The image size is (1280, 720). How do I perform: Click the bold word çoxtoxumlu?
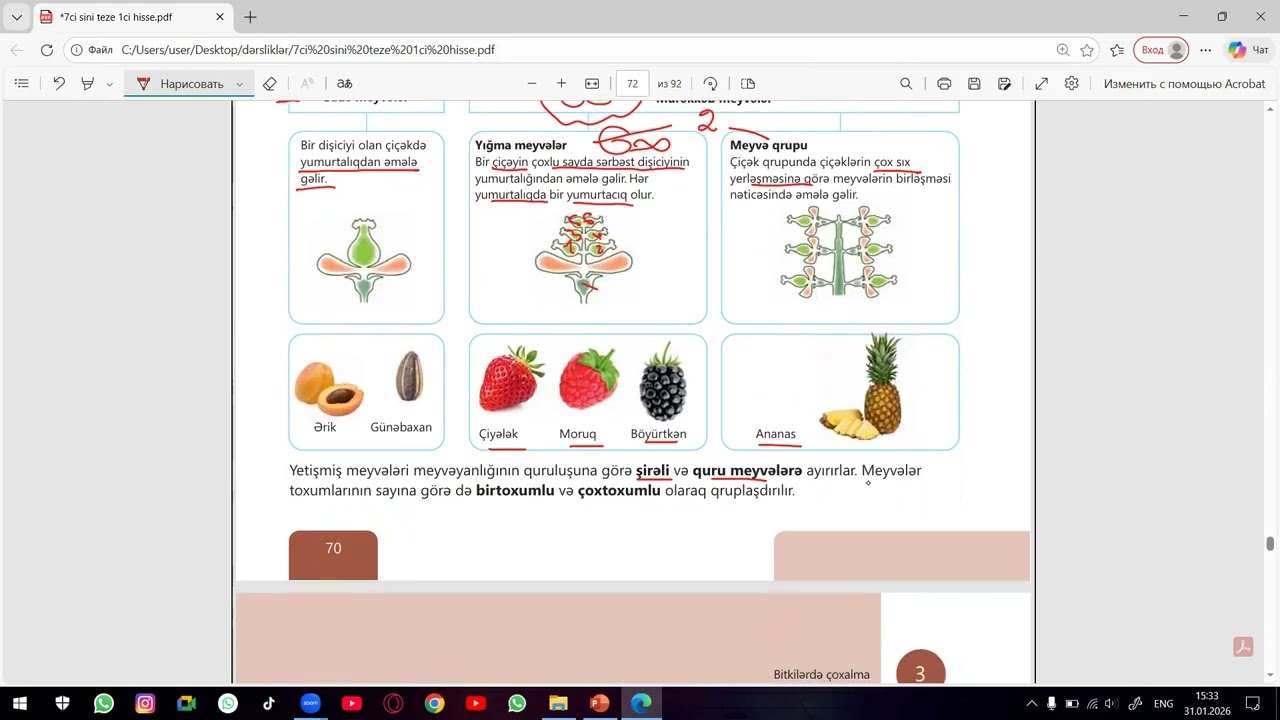(x=619, y=491)
